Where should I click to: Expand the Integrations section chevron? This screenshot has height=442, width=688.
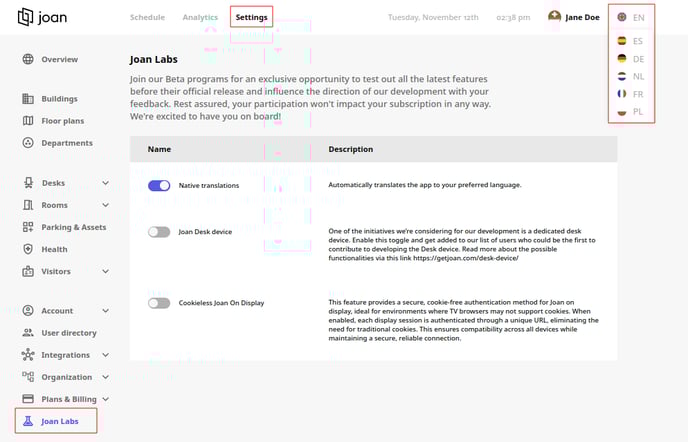(105, 355)
